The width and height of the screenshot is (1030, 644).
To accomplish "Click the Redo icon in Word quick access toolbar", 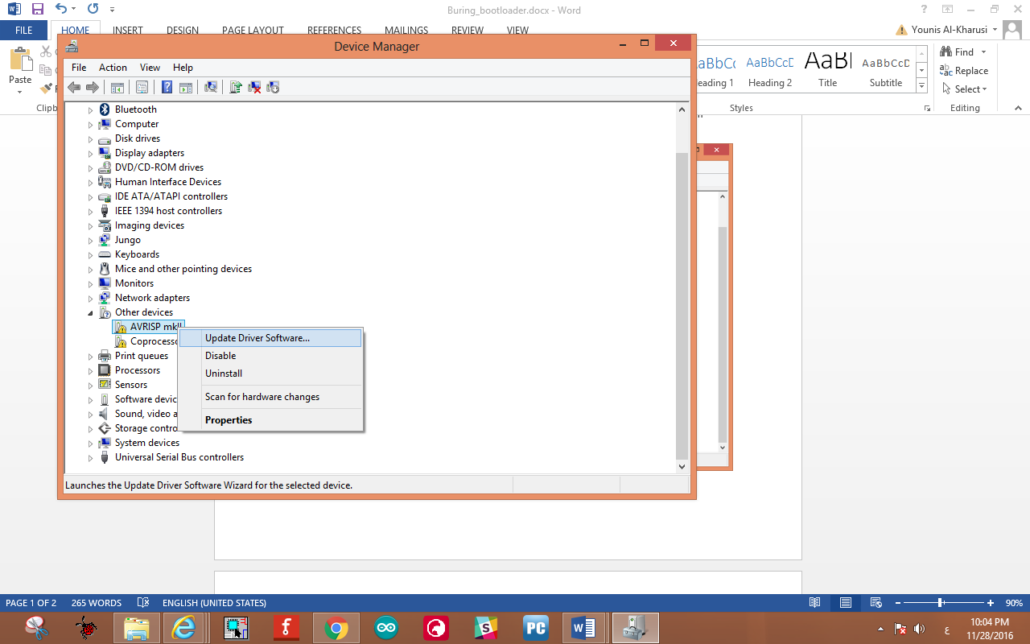I will coord(93,9).
